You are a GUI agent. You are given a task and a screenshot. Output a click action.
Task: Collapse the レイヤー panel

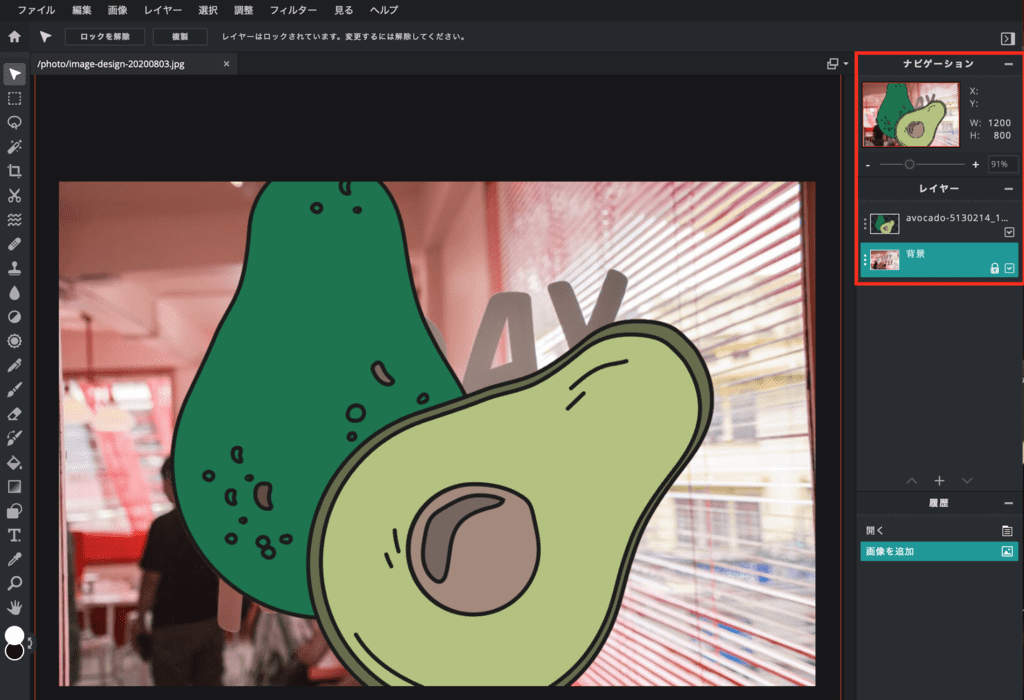tap(1008, 188)
